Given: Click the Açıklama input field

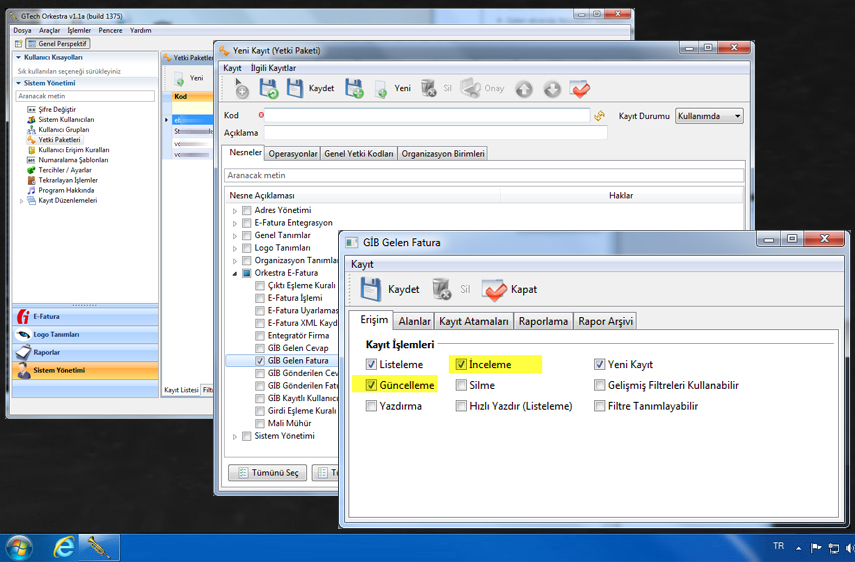Looking at the screenshot, I should [436, 133].
